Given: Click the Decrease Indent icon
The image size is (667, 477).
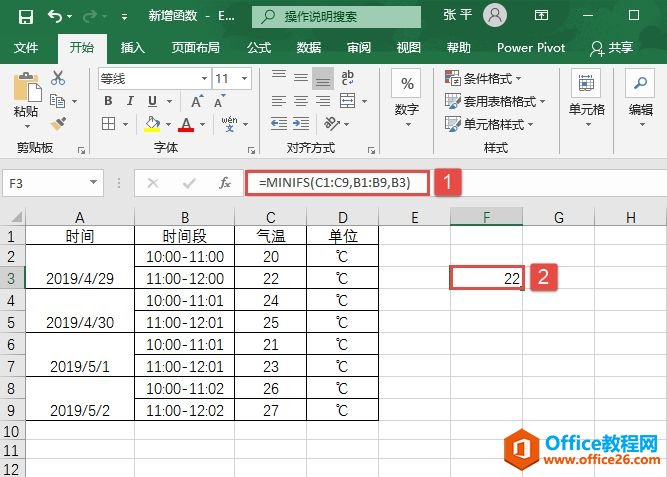Looking at the screenshot, I should 279,124.
